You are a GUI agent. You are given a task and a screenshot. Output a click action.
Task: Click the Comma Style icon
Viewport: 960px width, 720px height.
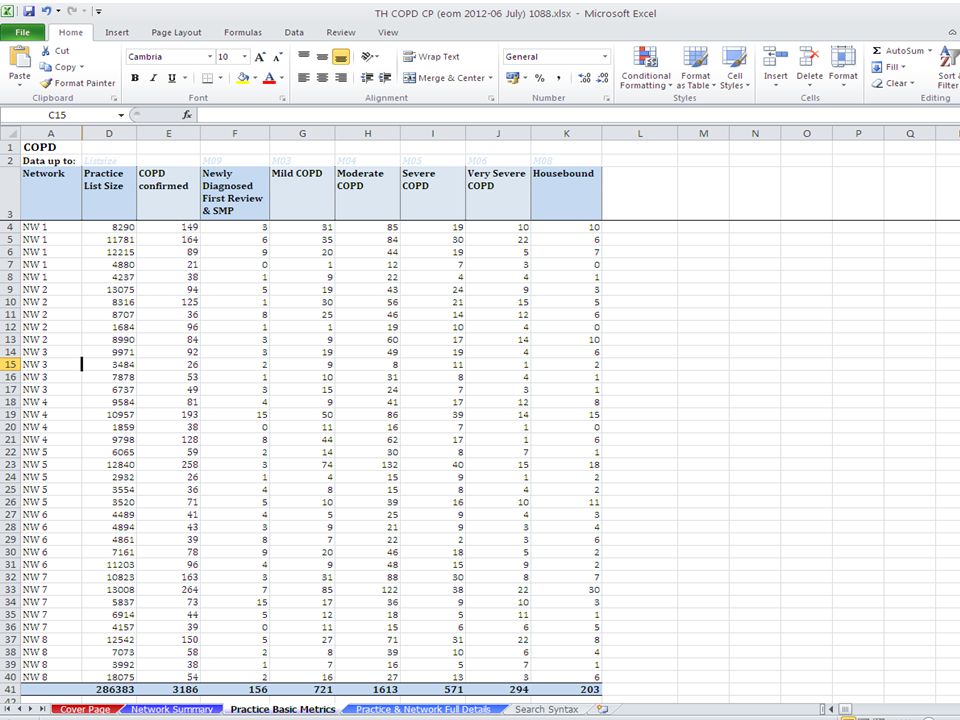[x=558, y=78]
